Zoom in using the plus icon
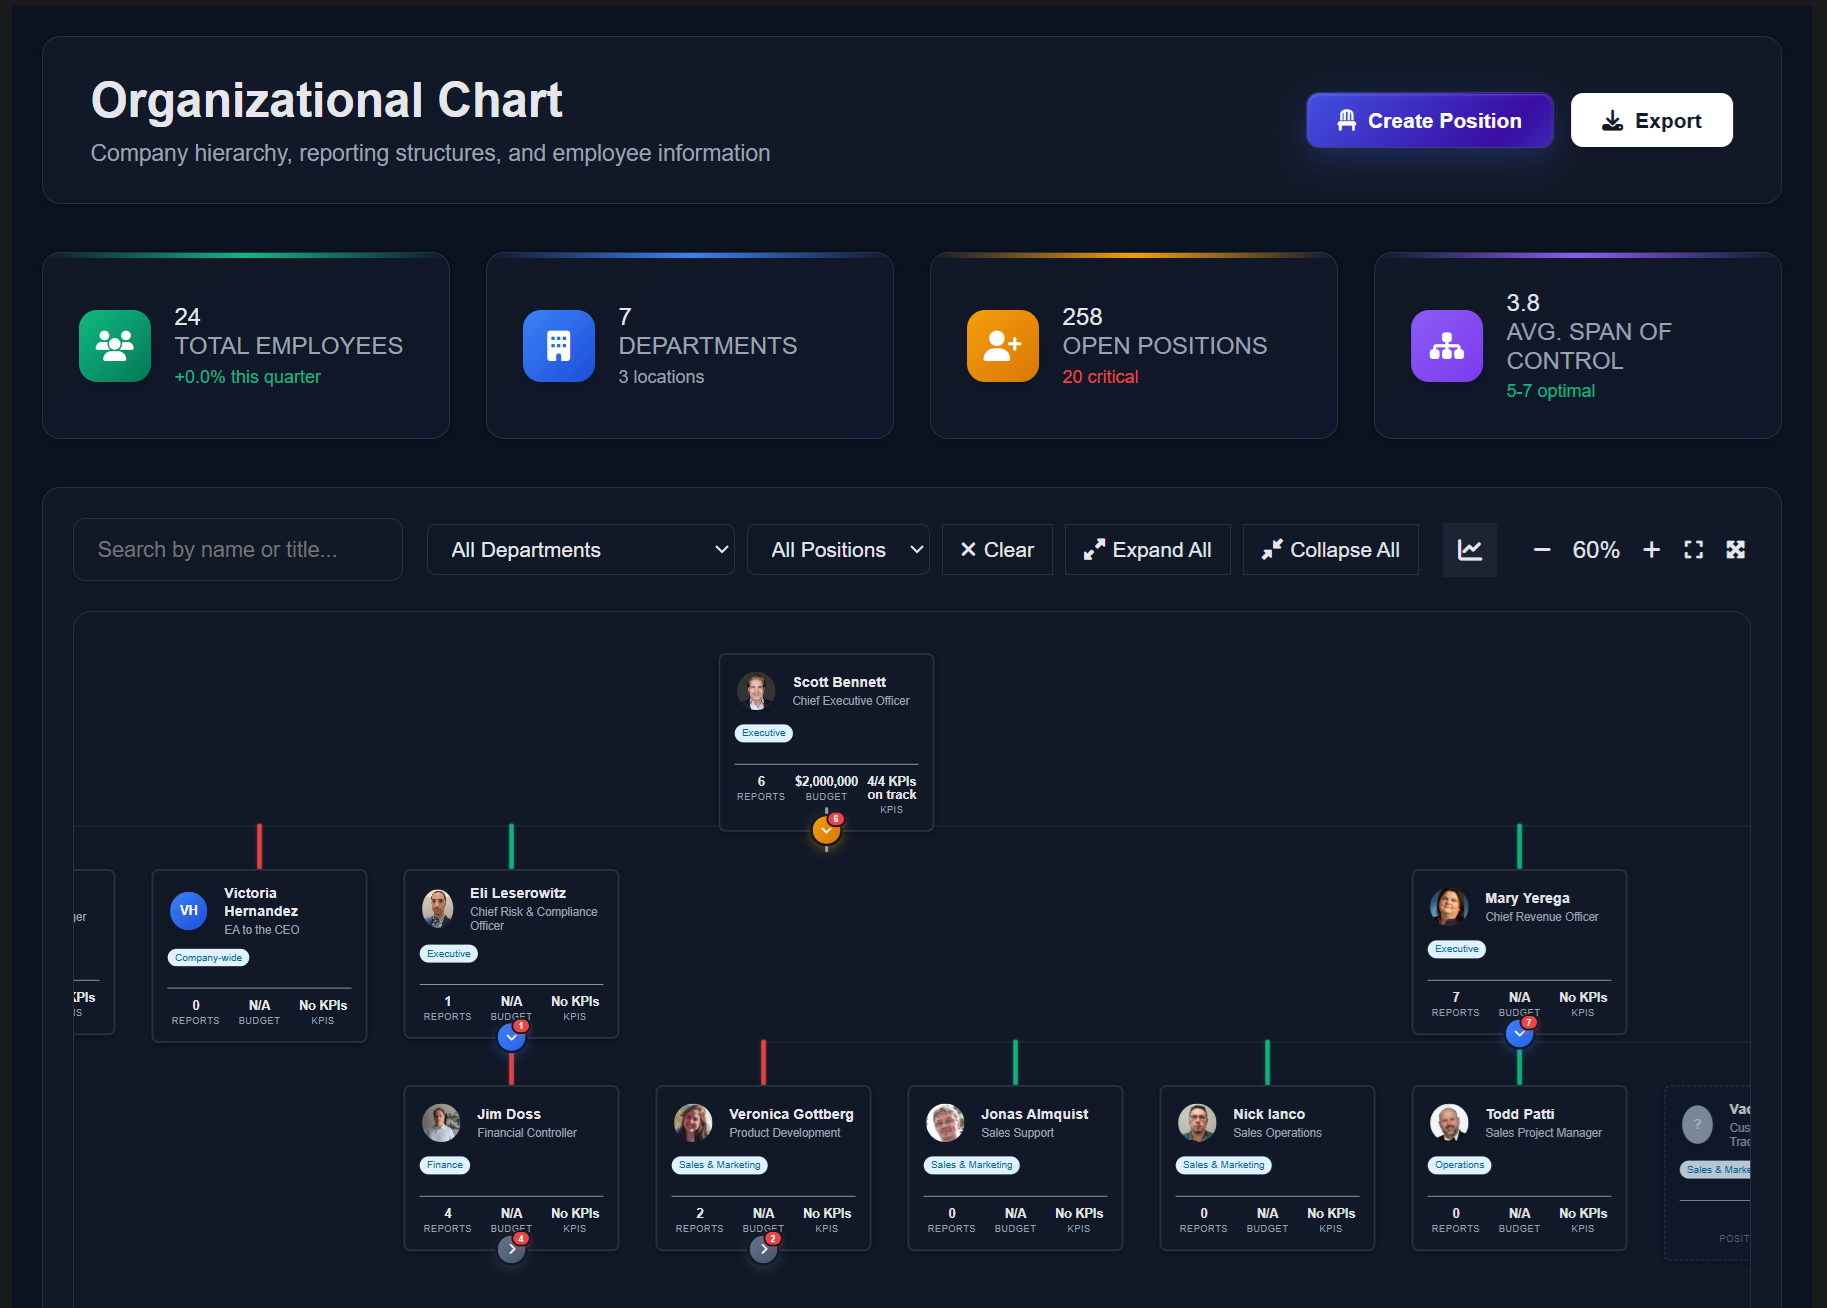This screenshot has width=1827, height=1308. (x=1652, y=549)
